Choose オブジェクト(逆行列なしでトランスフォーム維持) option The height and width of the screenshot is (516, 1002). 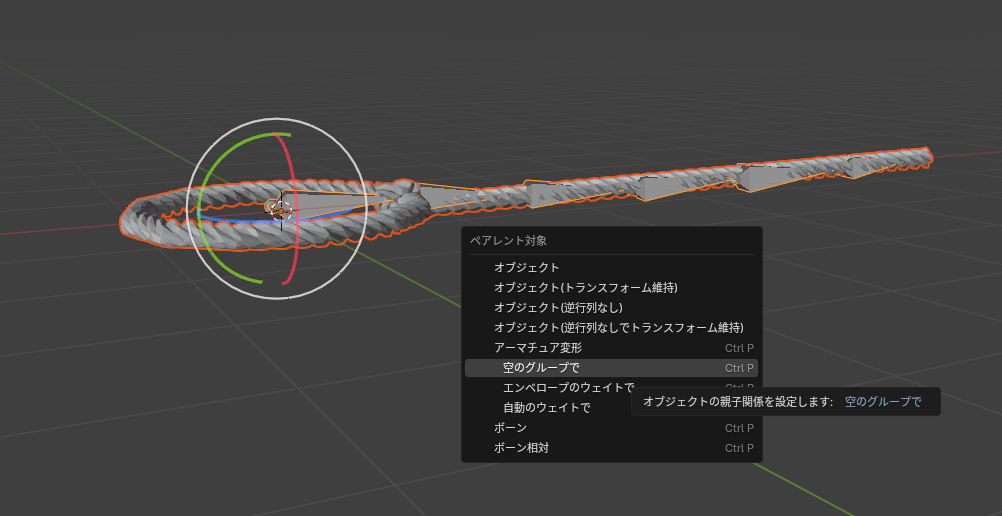tap(618, 327)
